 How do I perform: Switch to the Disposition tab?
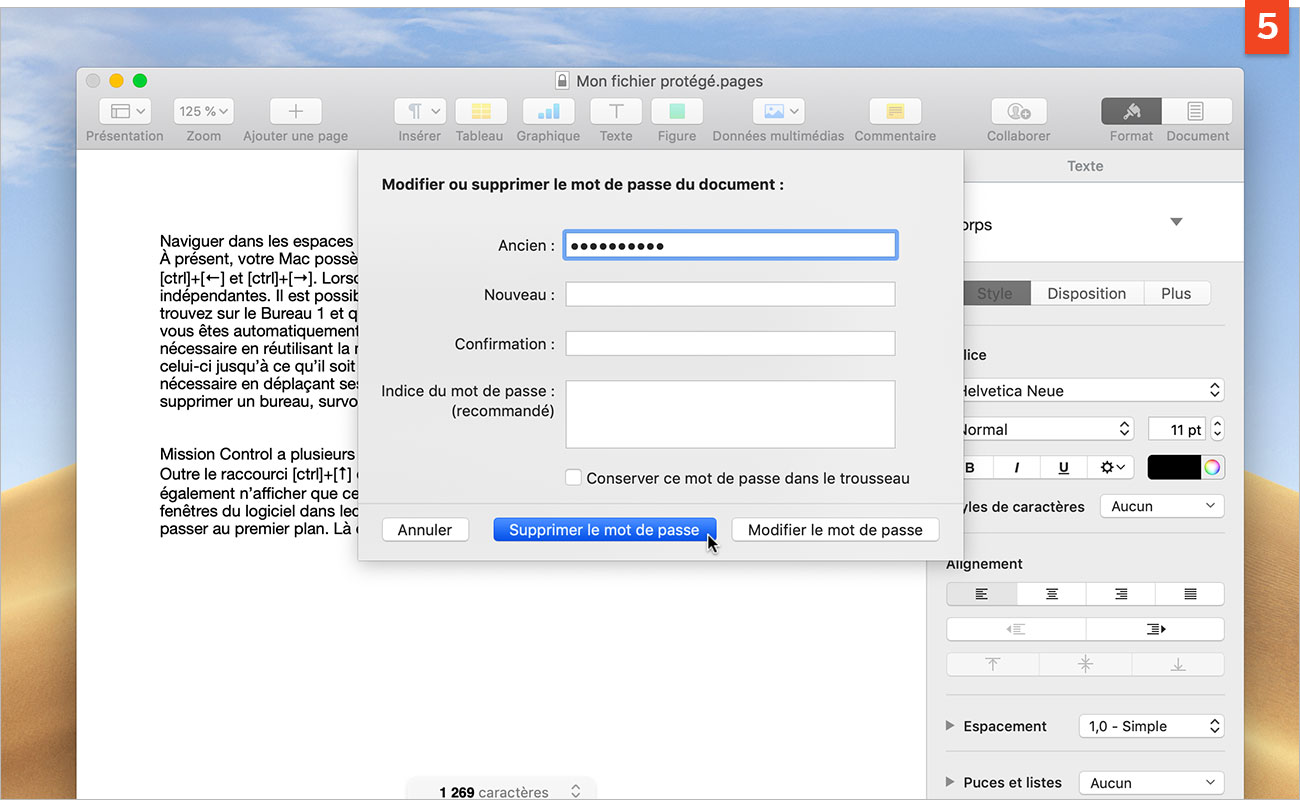(x=1086, y=293)
